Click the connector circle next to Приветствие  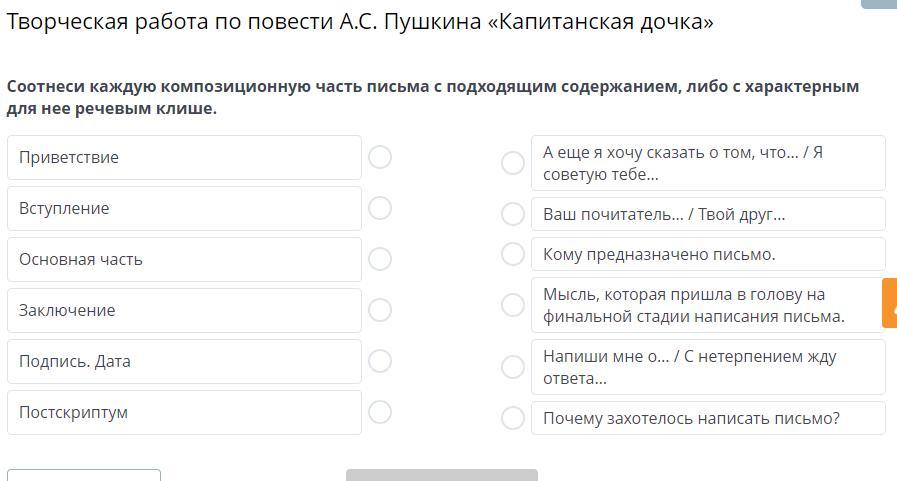380,157
